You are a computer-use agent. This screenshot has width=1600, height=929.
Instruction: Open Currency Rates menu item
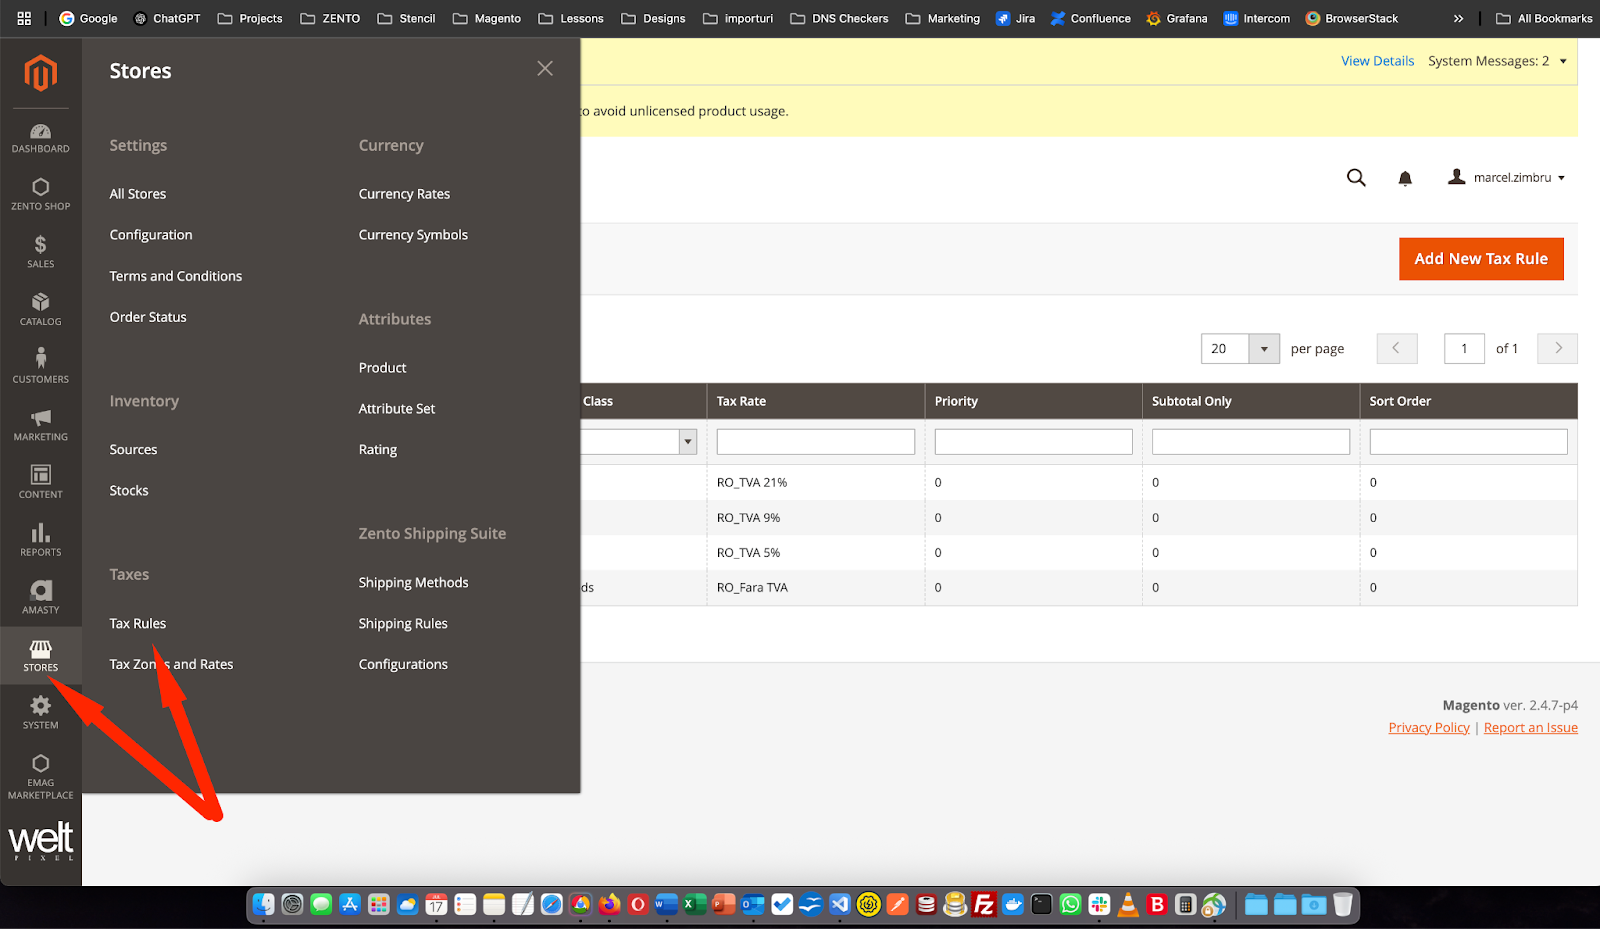click(x=404, y=194)
